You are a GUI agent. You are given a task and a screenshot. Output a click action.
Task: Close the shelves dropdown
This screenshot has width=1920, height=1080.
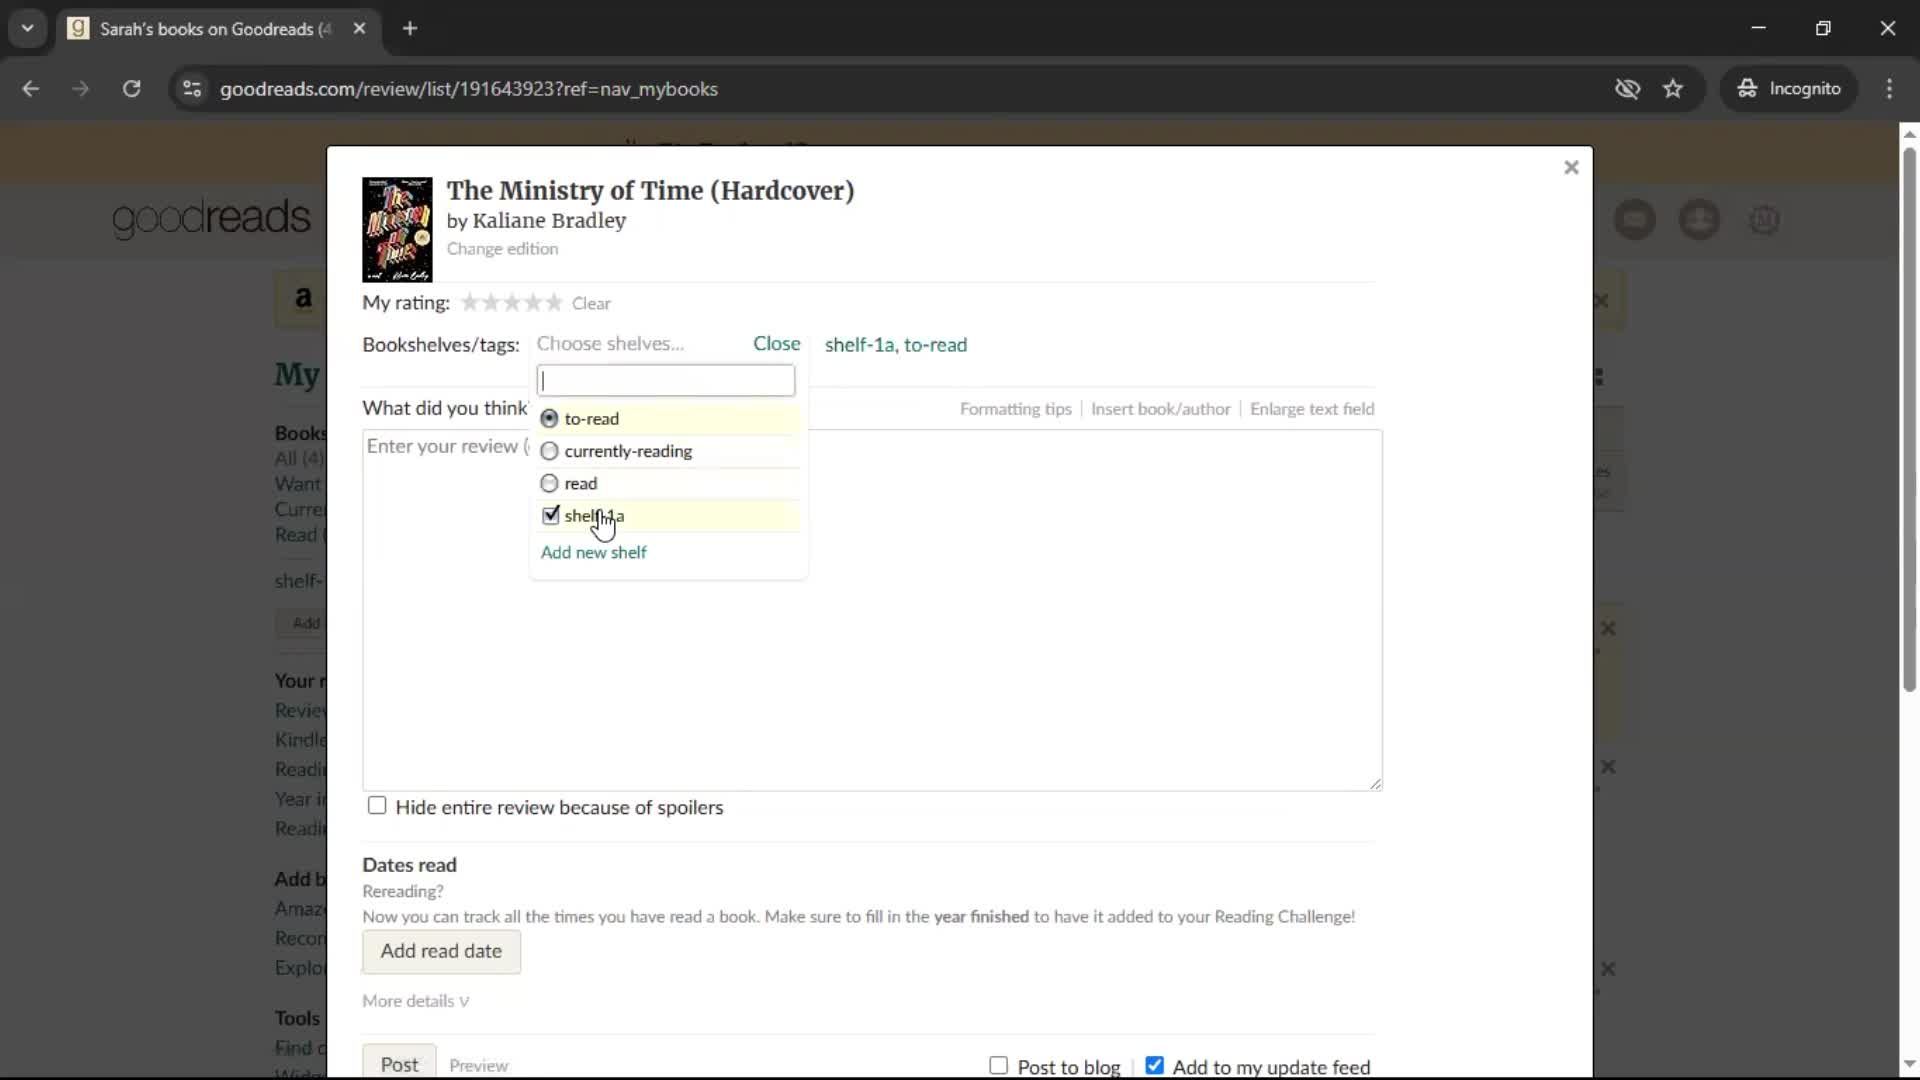[777, 344]
